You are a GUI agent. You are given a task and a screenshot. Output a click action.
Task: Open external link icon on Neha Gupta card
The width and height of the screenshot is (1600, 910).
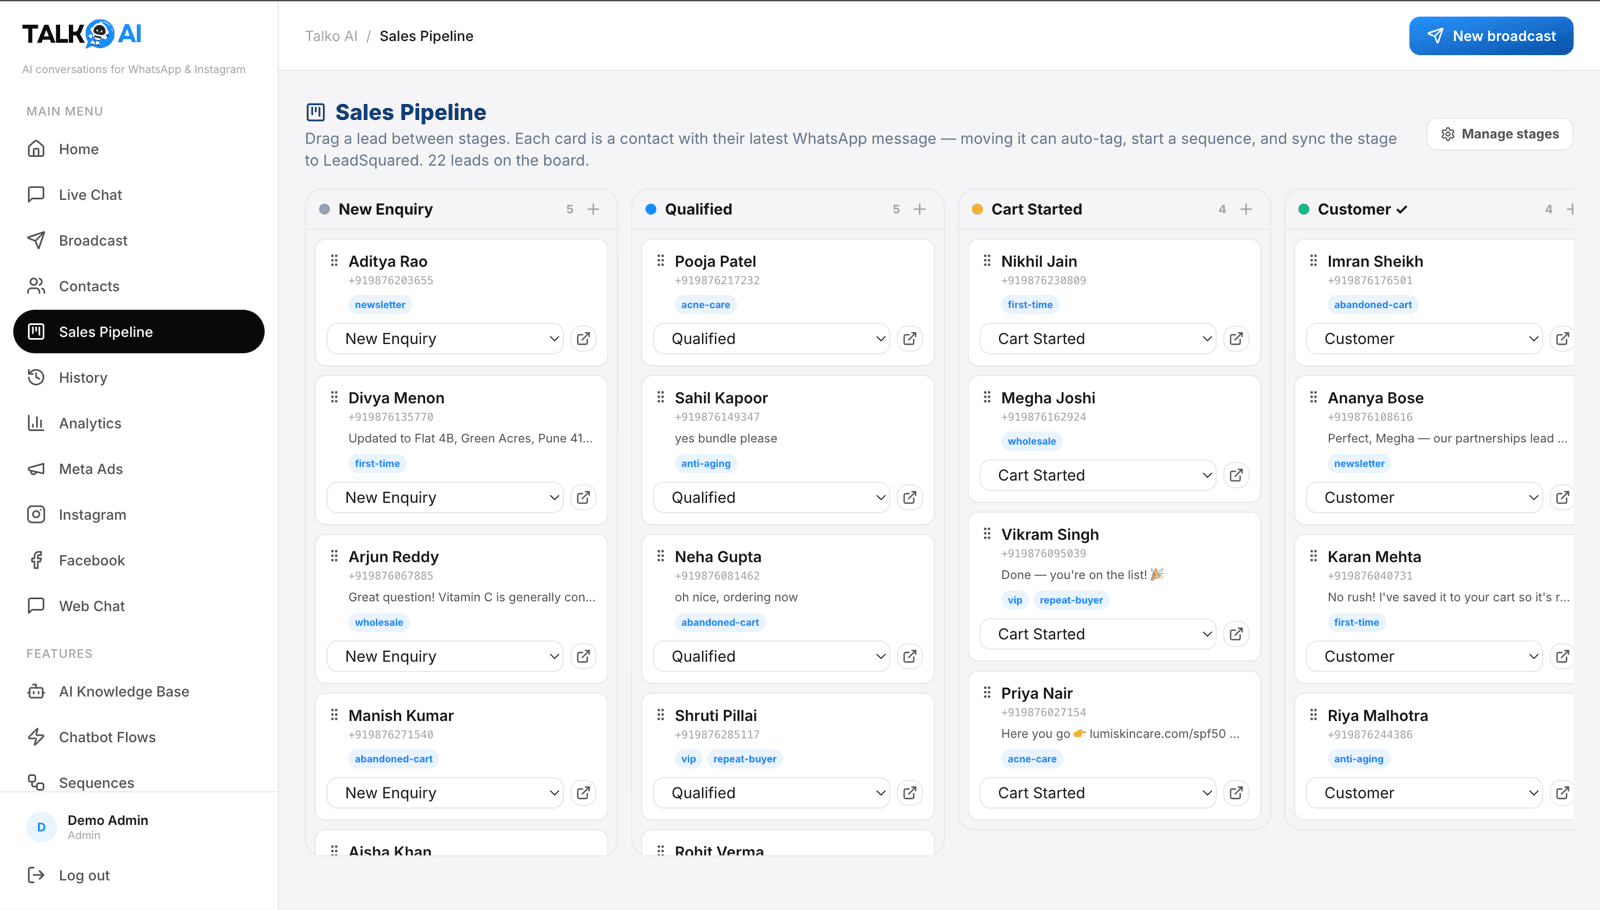910,656
